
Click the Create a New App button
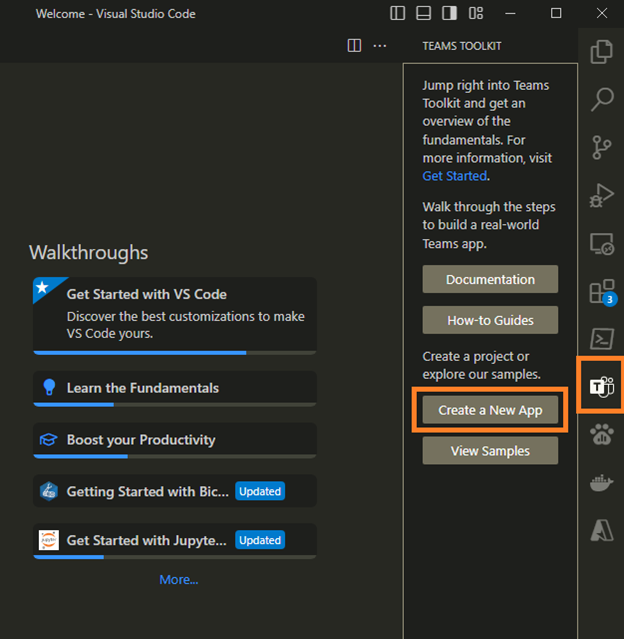(490, 410)
